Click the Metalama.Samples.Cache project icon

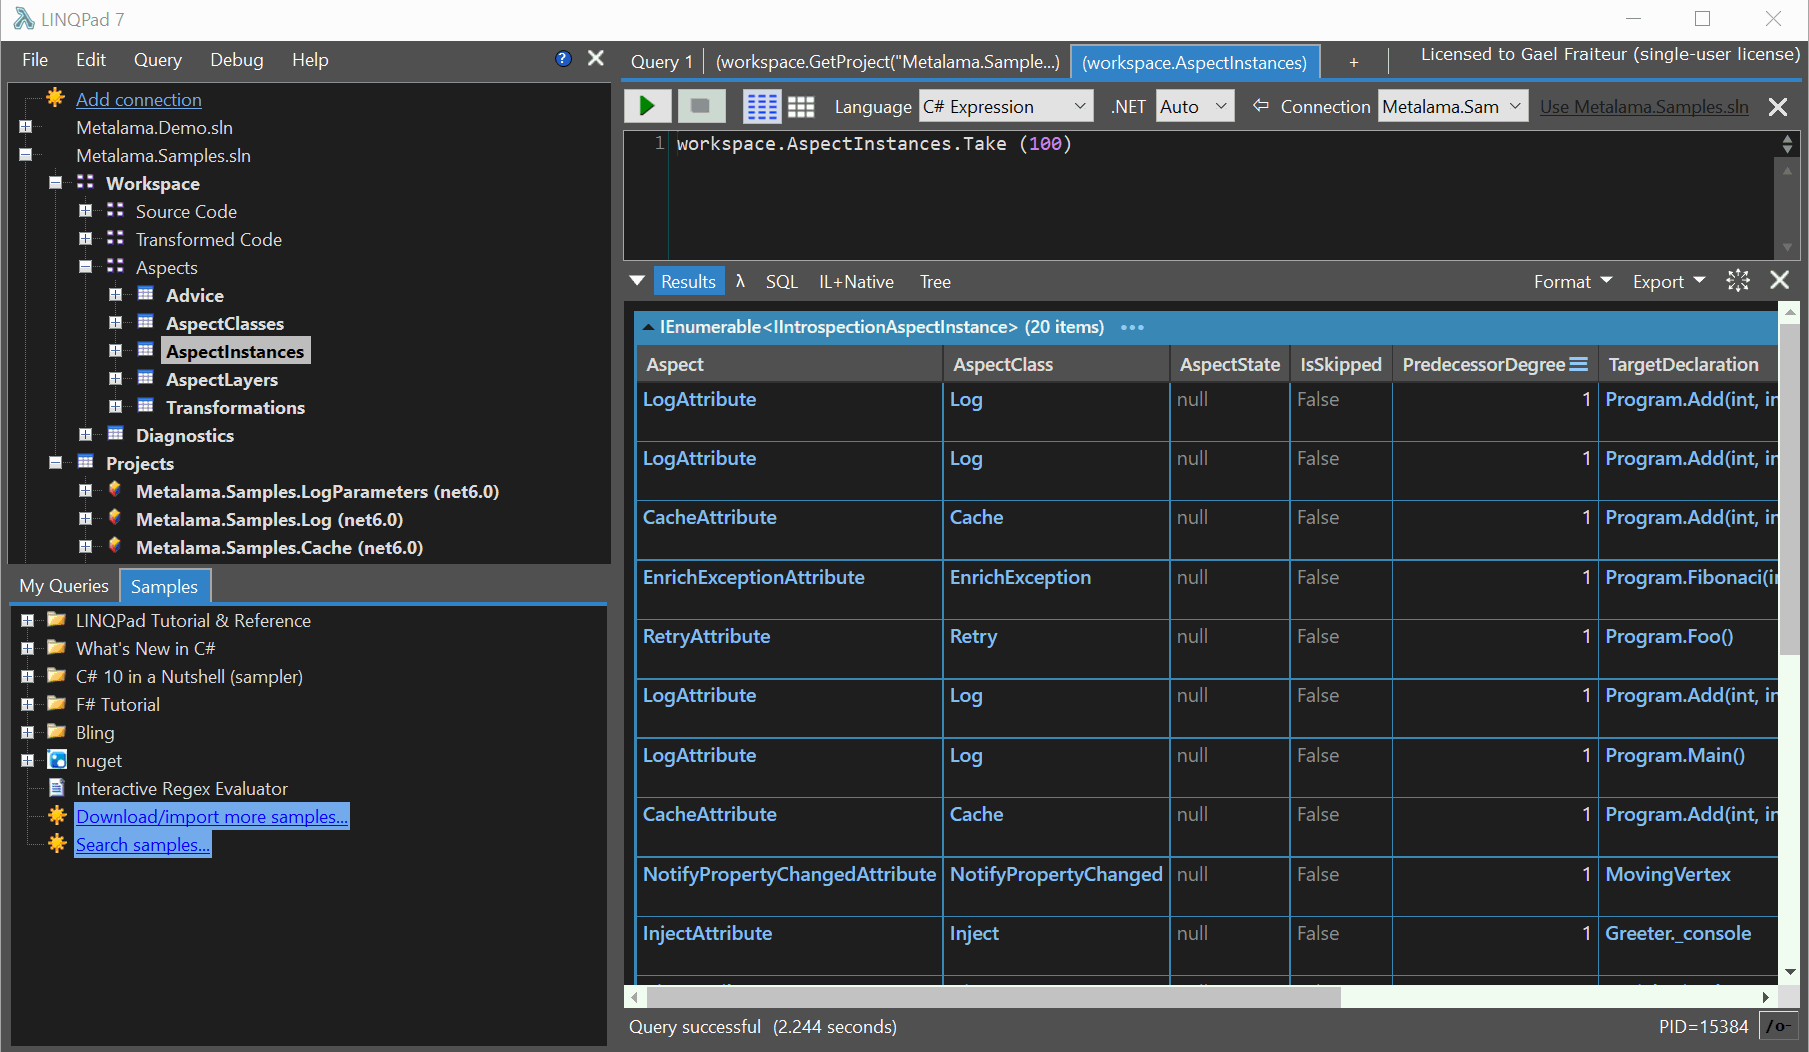(115, 546)
